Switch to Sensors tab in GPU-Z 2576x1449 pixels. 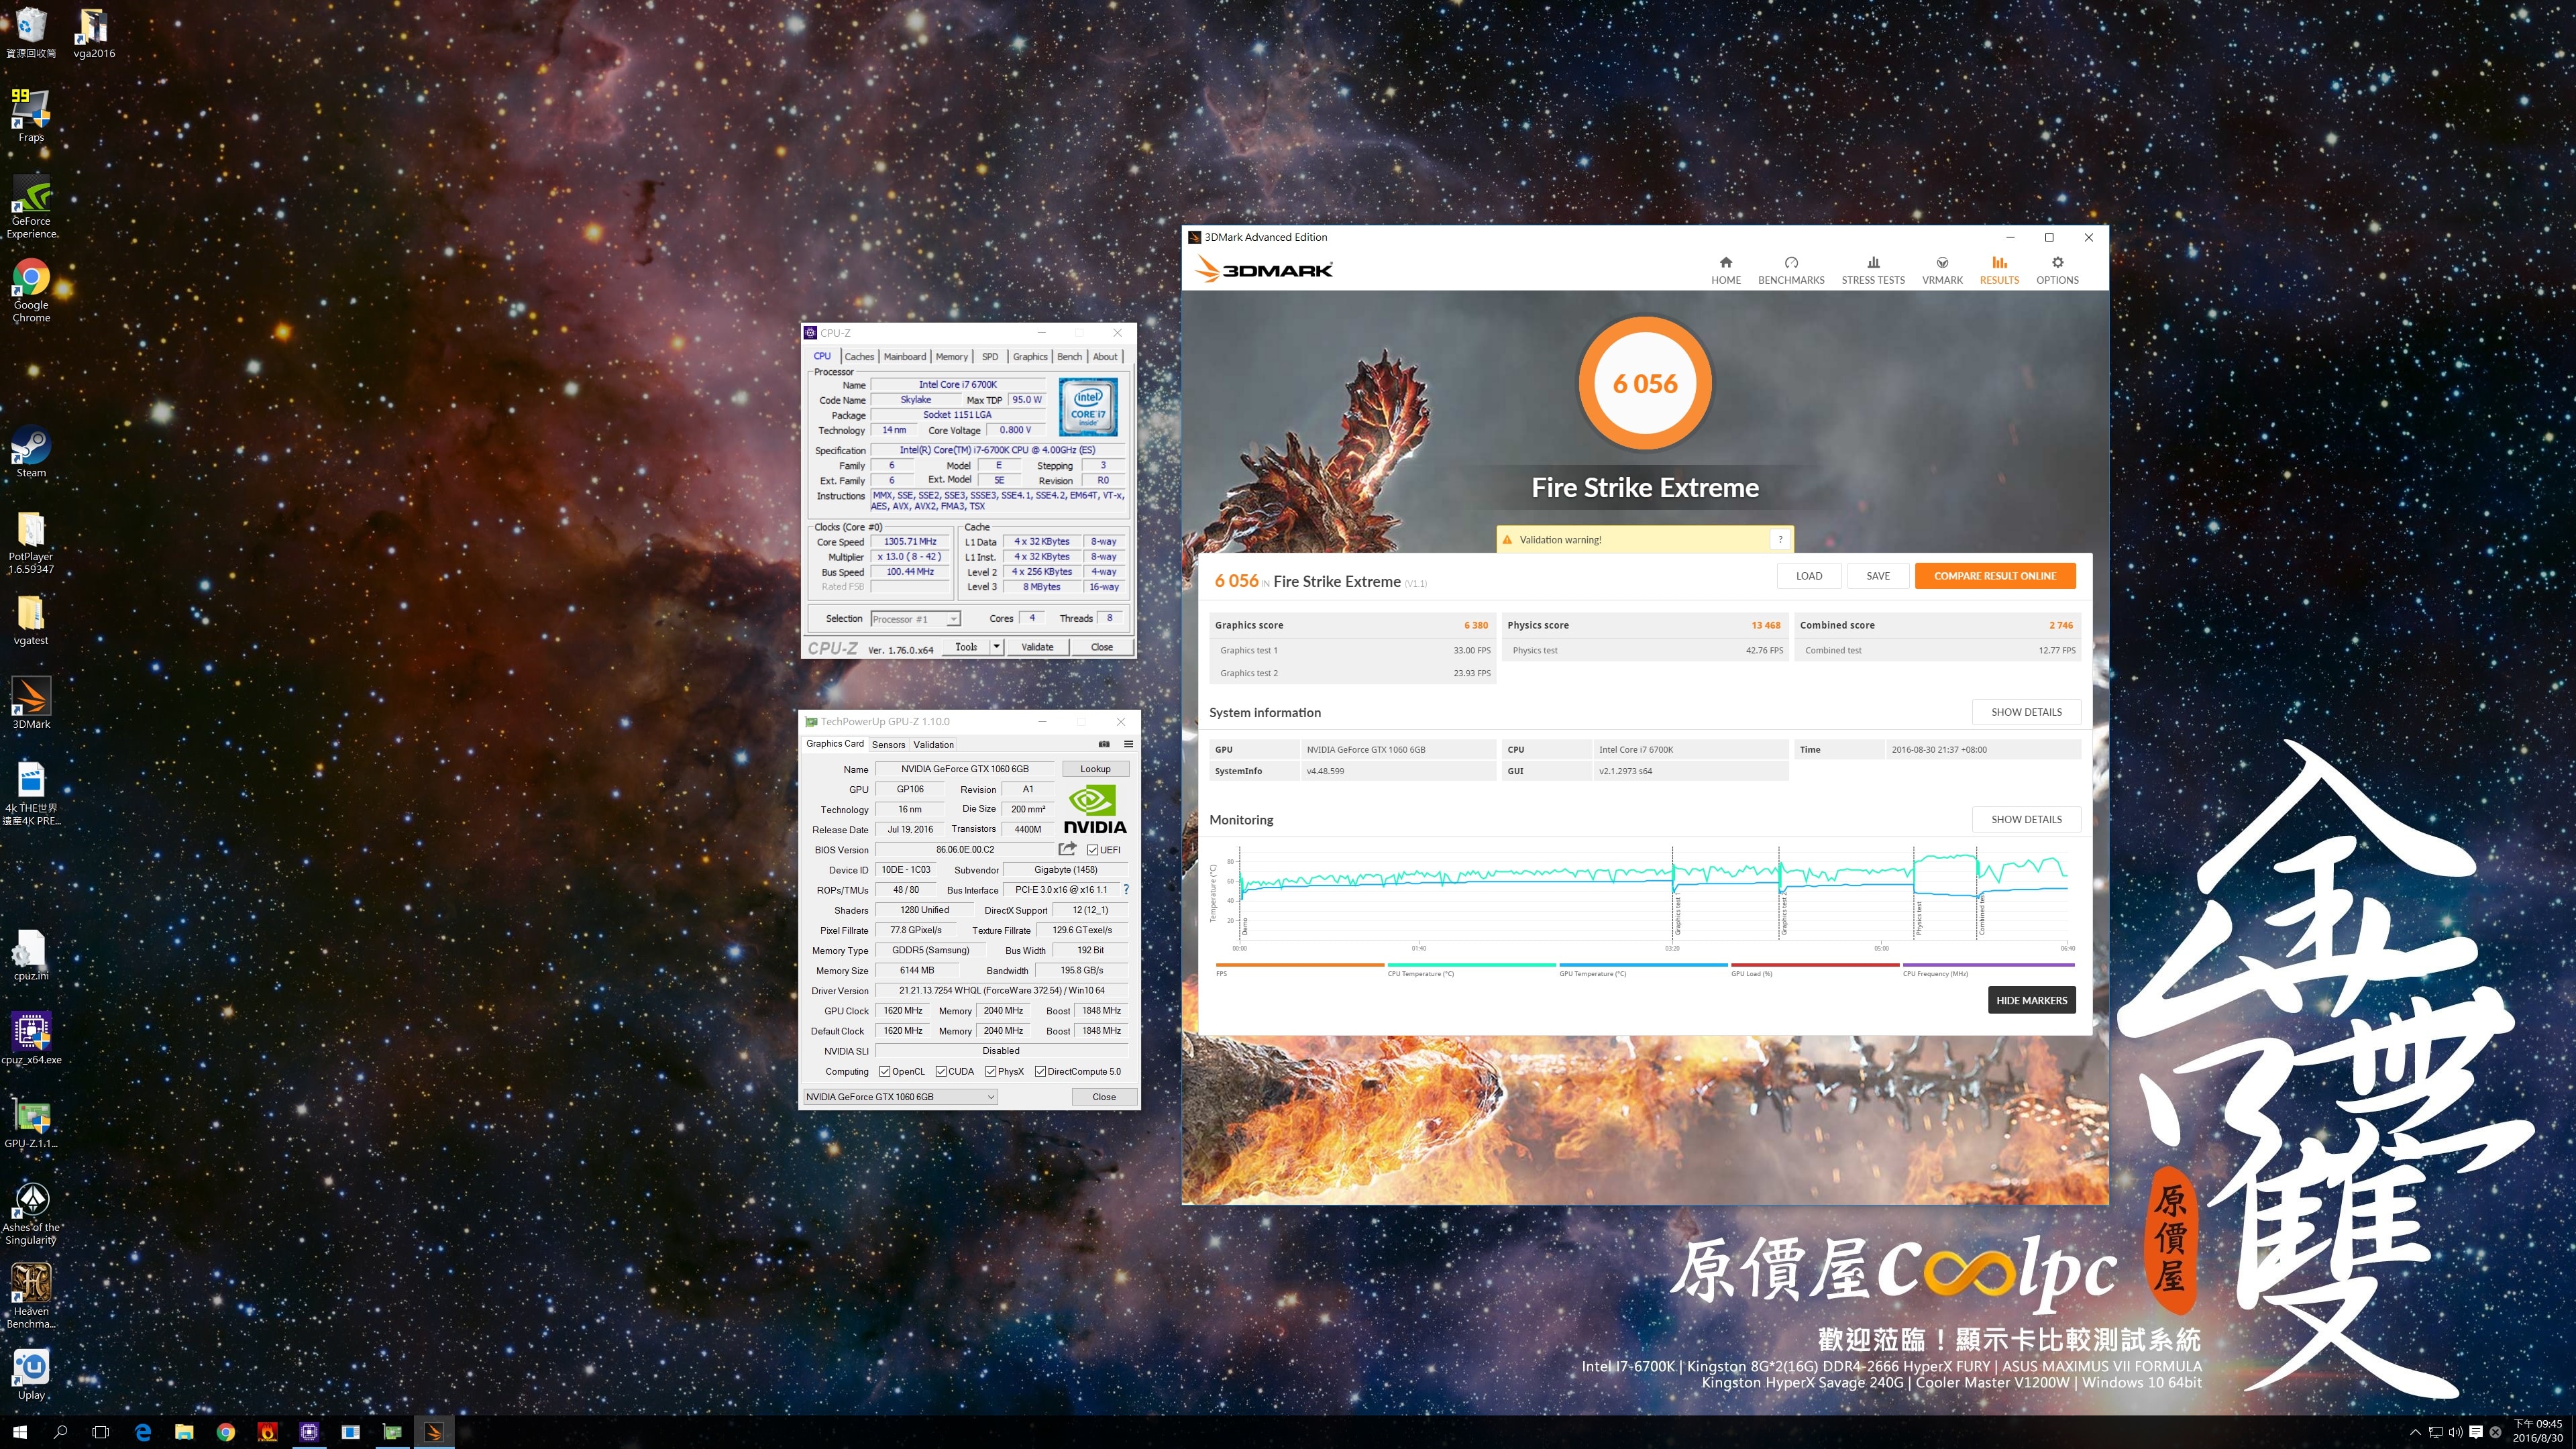pos(888,745)
